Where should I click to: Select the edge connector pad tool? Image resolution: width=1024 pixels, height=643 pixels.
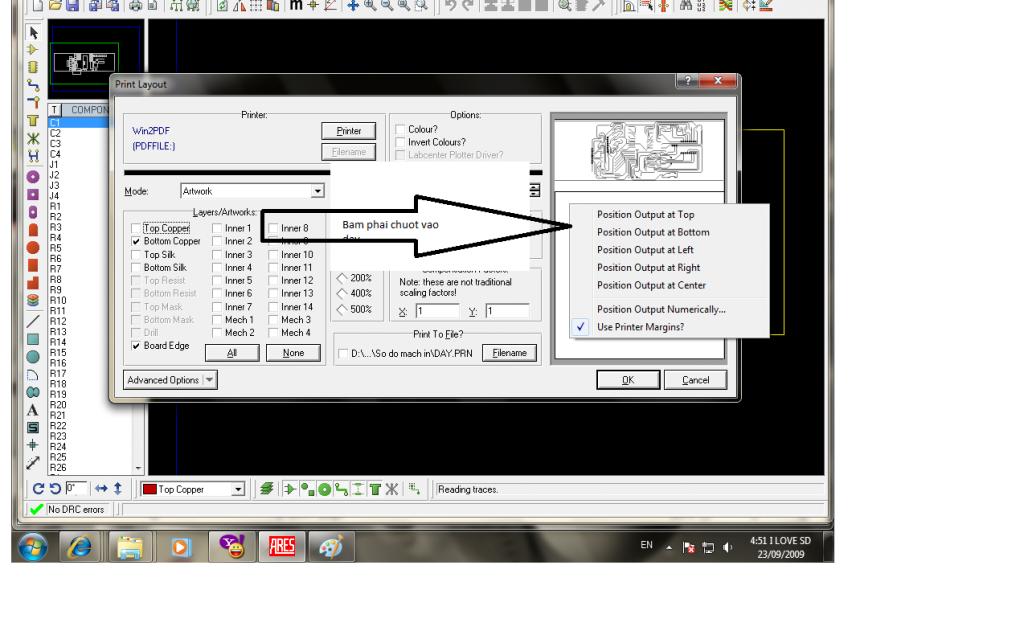click(33, 230)
